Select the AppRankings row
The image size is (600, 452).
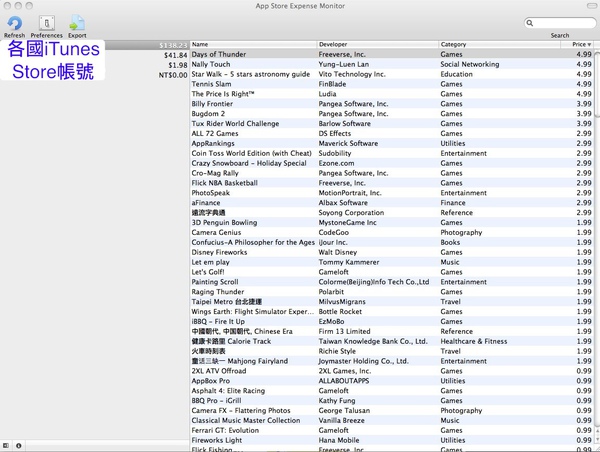click(391, 144)
